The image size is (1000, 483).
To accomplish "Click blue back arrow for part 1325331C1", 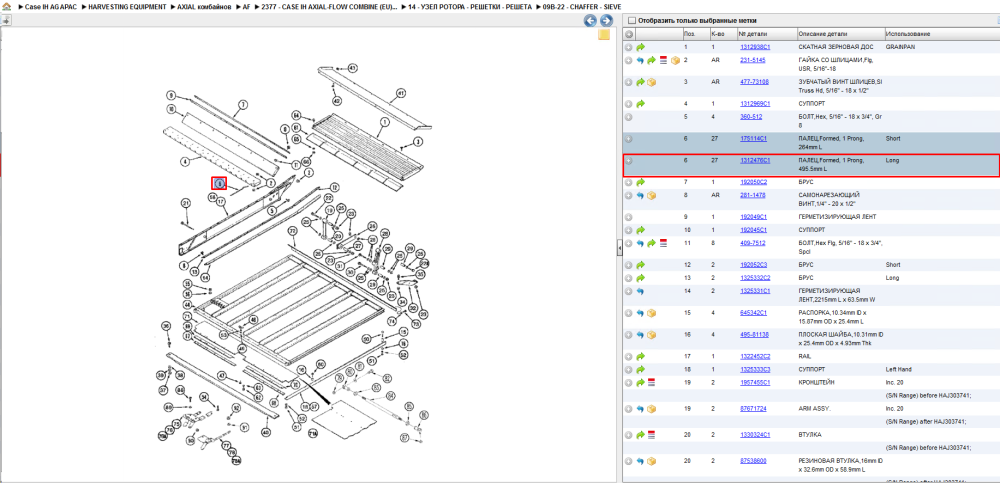I will click(640, 291).
